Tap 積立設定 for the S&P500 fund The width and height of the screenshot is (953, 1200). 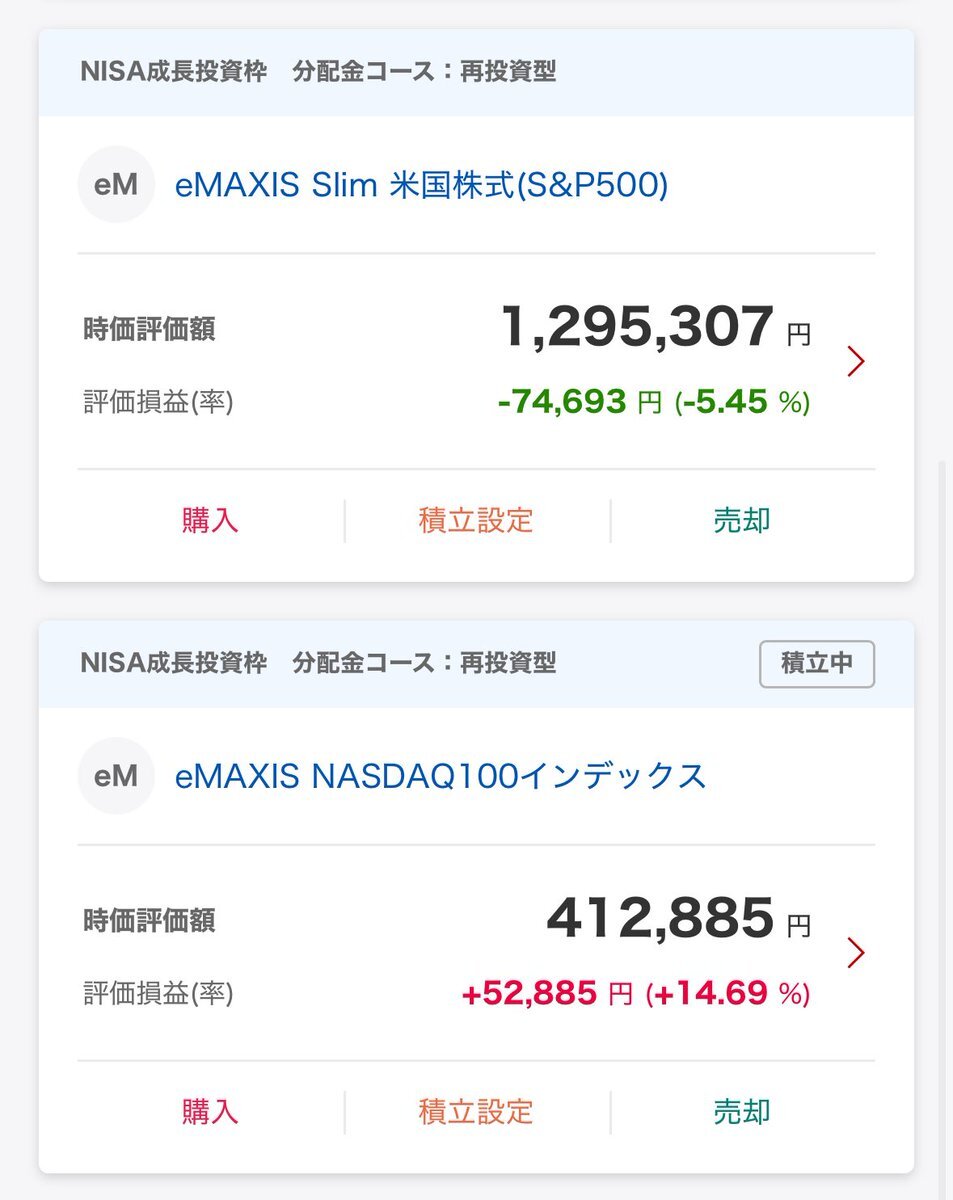point(476,520)
